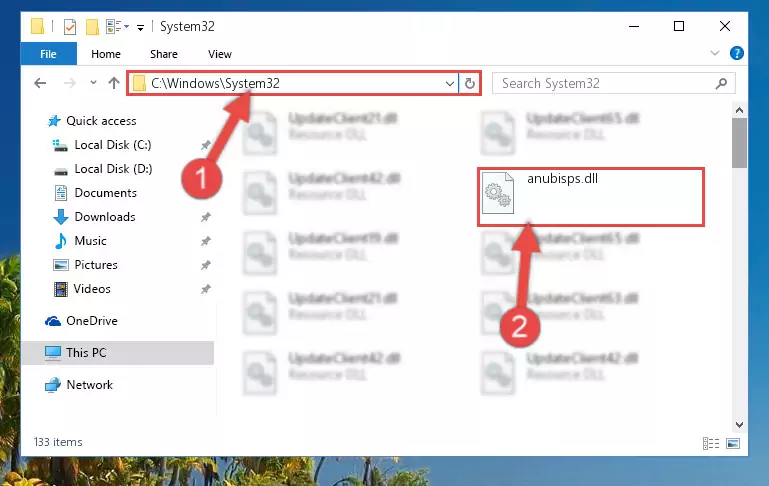769x486 pixels.
Task: Click the 133 items status text
Action: point(58,442)
